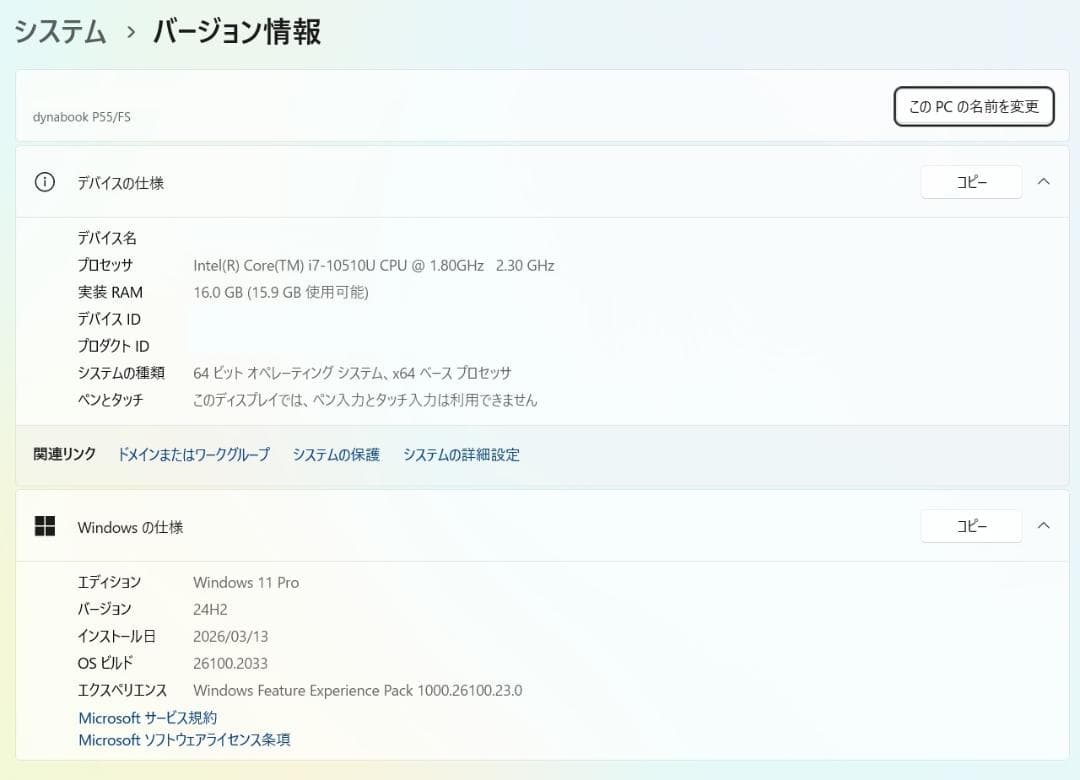Click the info icon beside デバイスの仕様
The height and width of the screenshot is (780, 1080).
(x=45, y=182)
